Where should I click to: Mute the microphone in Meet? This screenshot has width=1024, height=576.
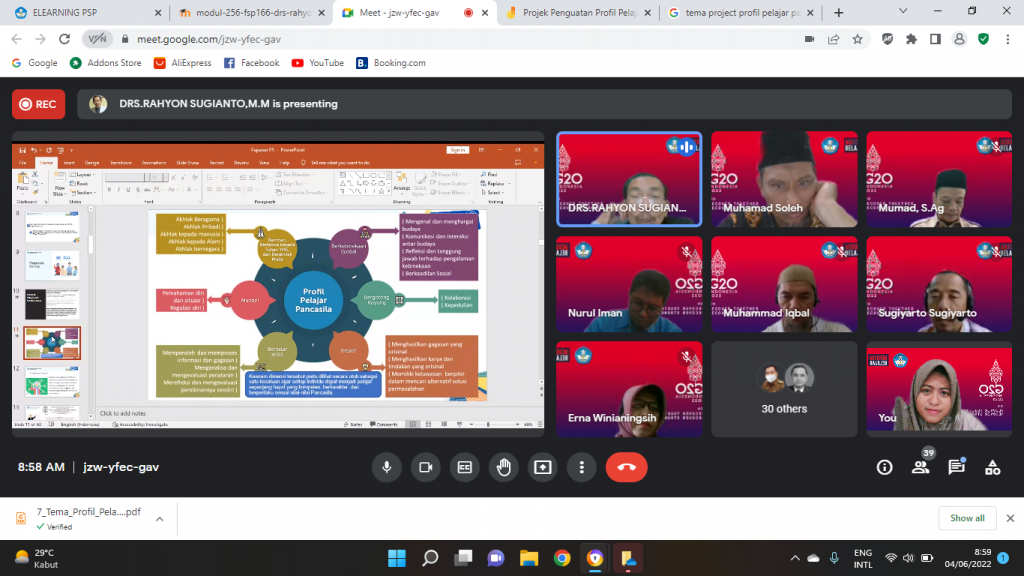(386, 467)
